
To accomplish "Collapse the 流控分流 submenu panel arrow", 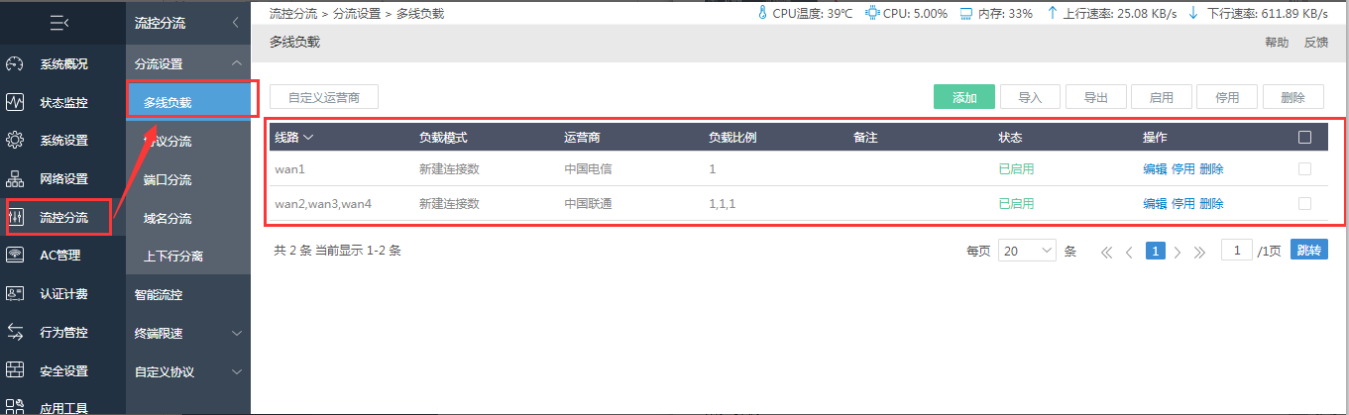I will [234, 22].
